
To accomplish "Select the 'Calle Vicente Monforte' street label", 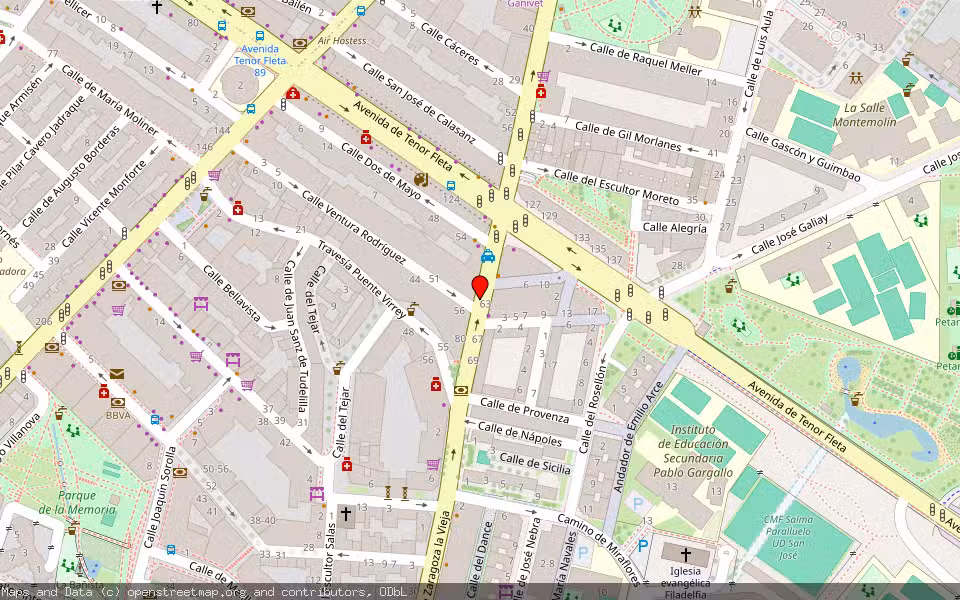I will [104, 204].
